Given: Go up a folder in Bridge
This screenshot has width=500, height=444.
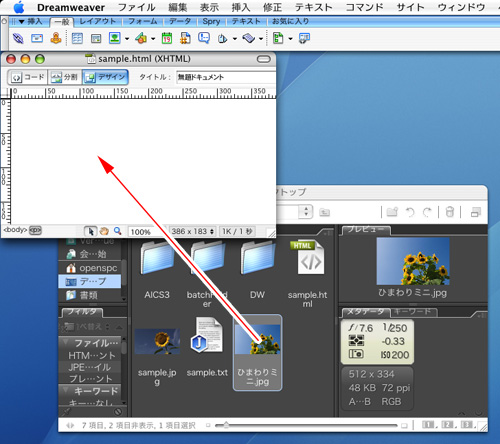Looking at the screenshot, I should (324, 212).
